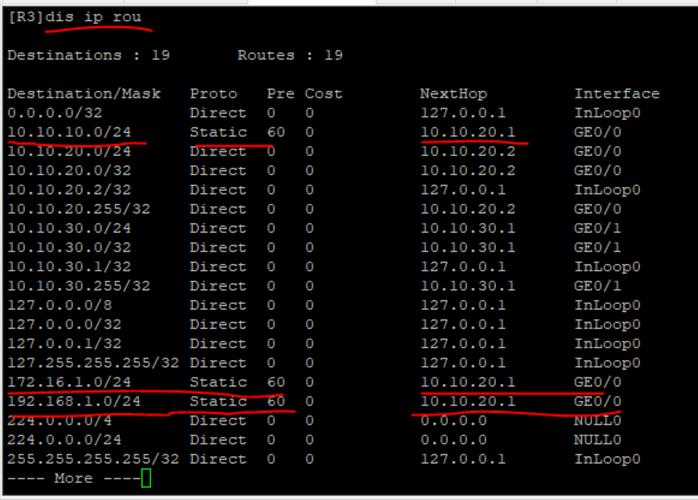Click next hop of the 192.168.1.0/24 route
Screen dimensions: 698x500
click(467, 402)
